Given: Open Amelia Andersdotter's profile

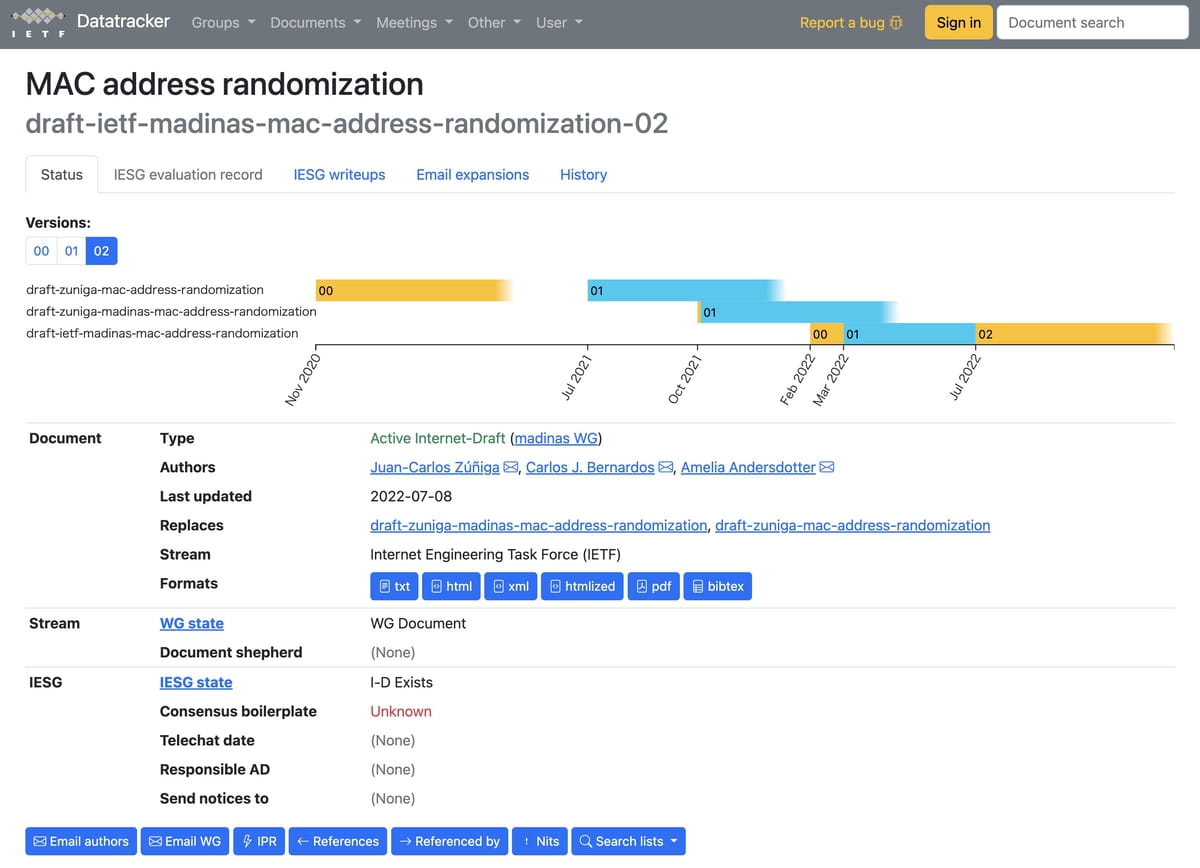Looking at the screenshot, I should (748, 467).
